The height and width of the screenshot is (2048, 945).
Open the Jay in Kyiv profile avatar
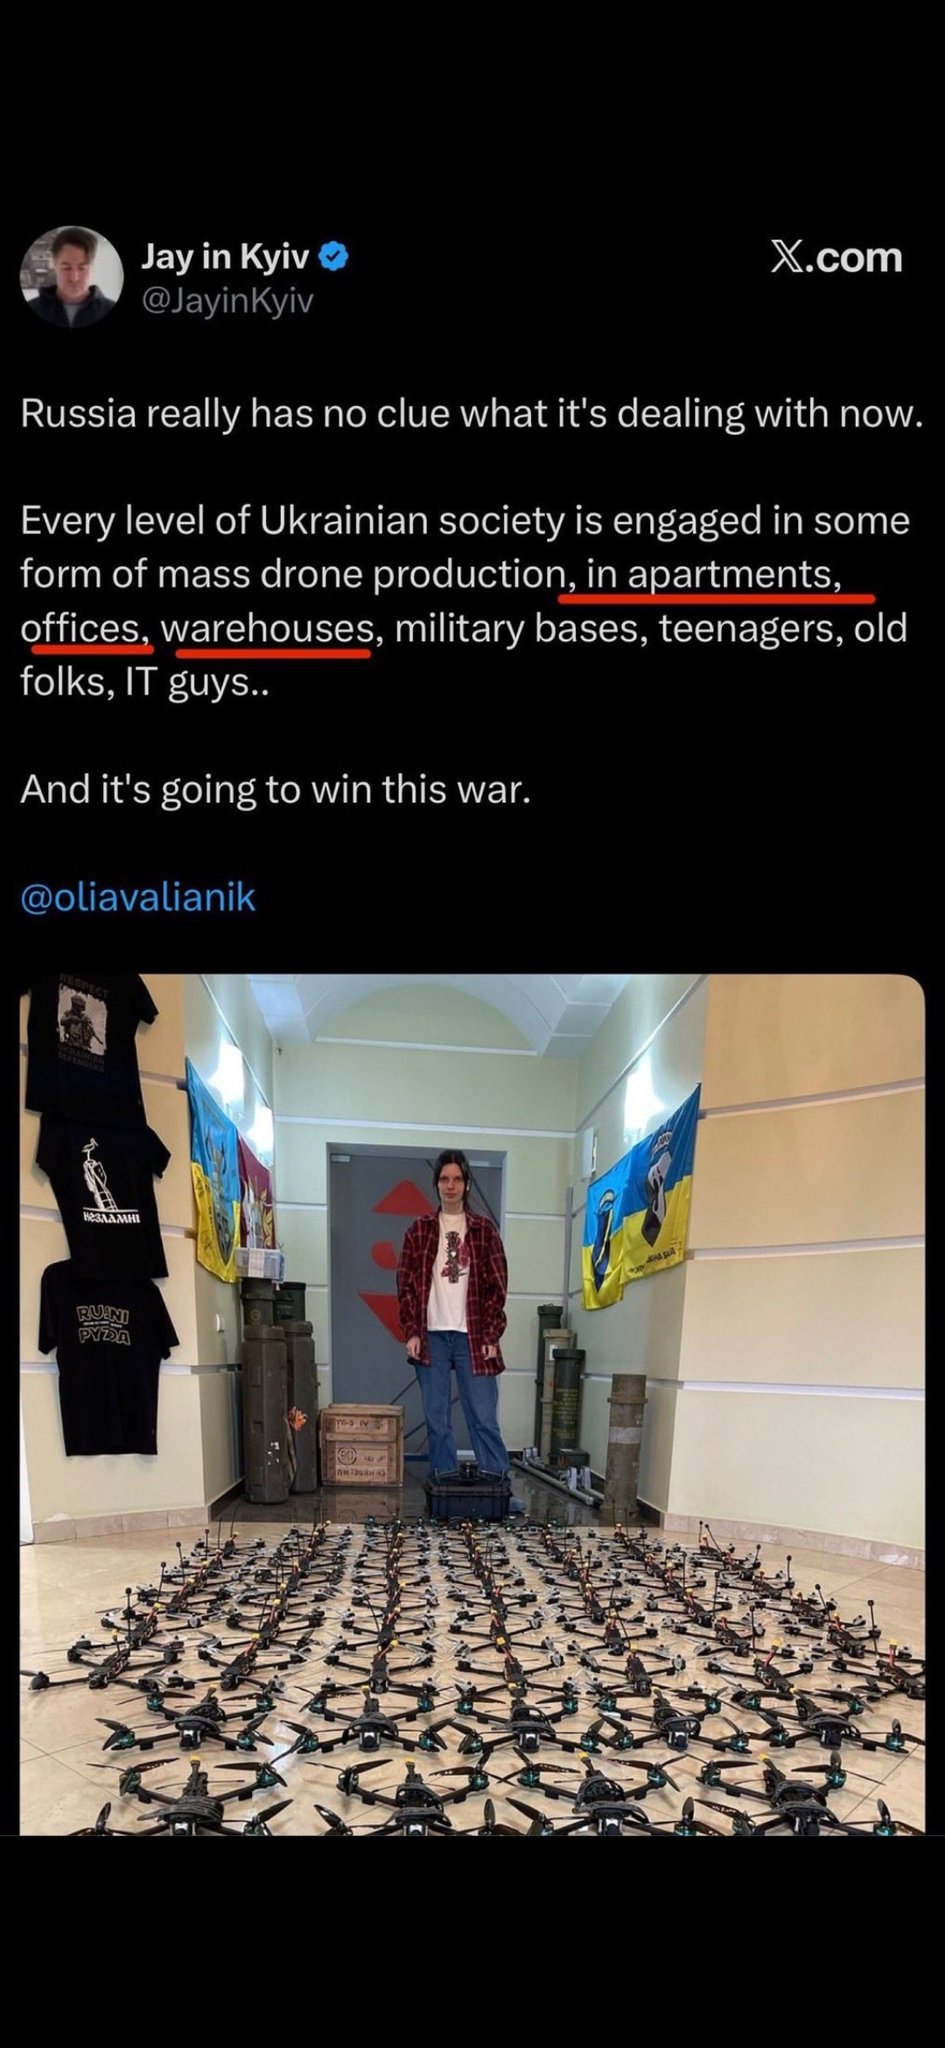click(72, 276)
